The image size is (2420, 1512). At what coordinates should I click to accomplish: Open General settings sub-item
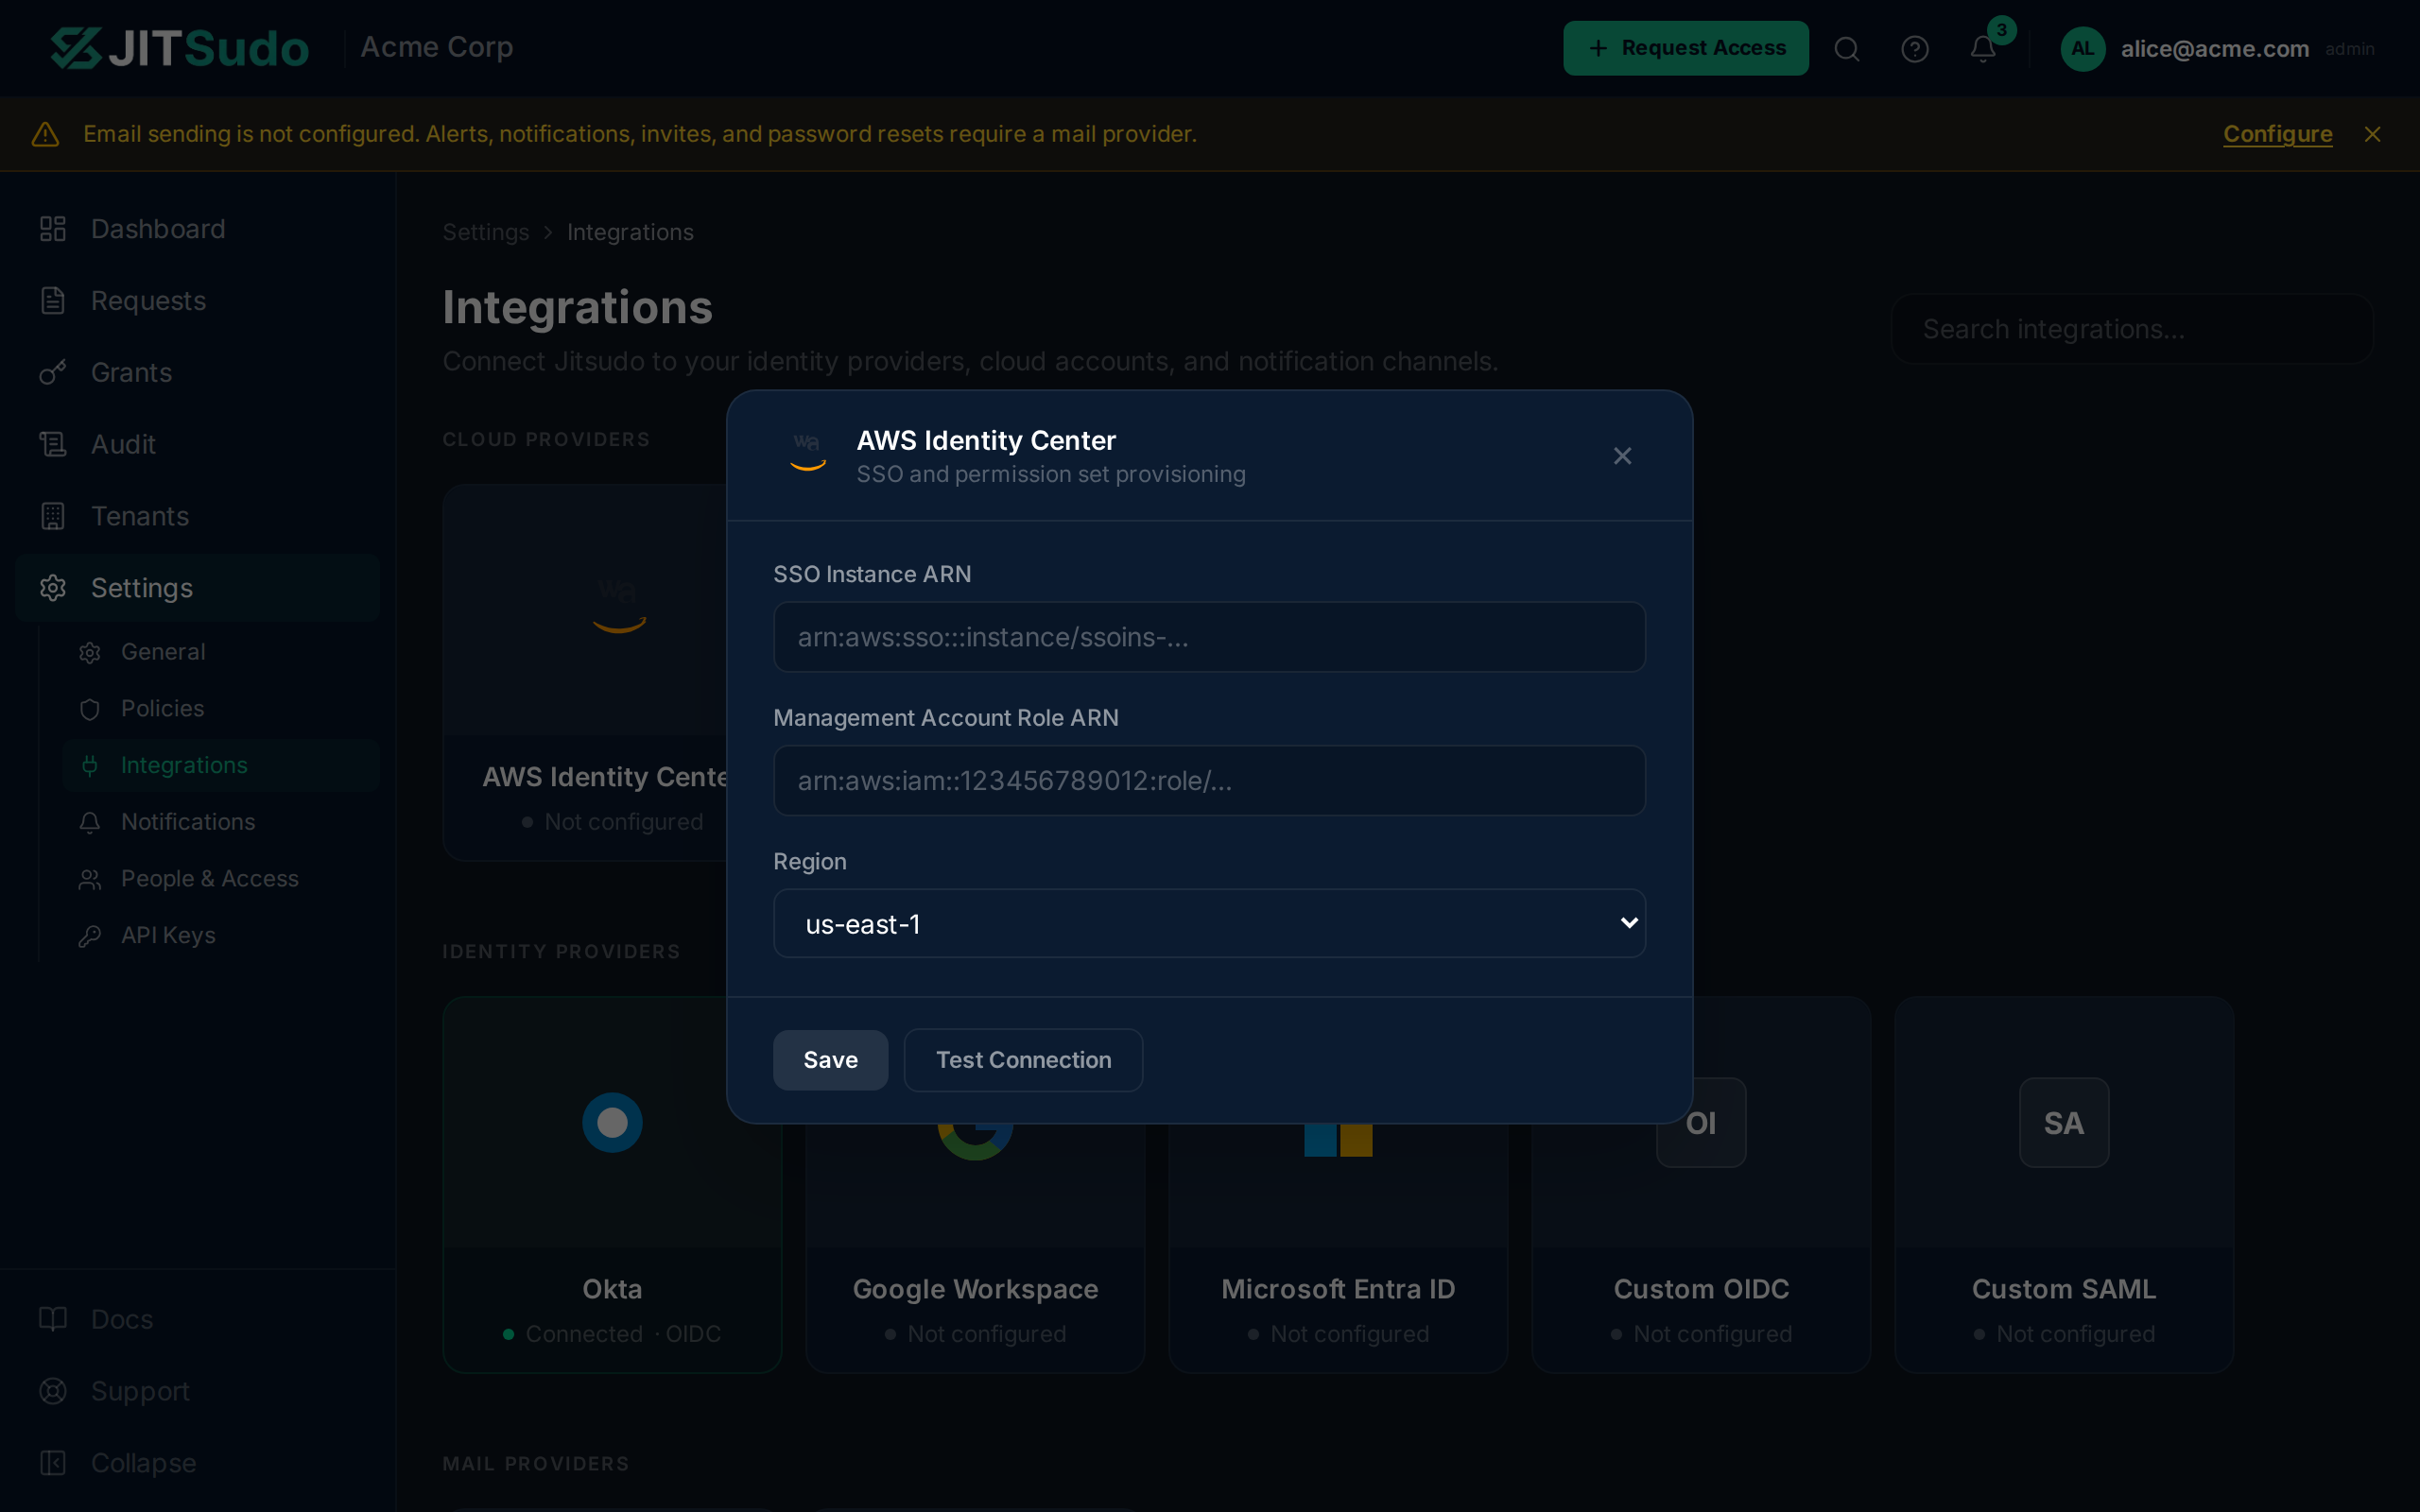coord(221,652)
